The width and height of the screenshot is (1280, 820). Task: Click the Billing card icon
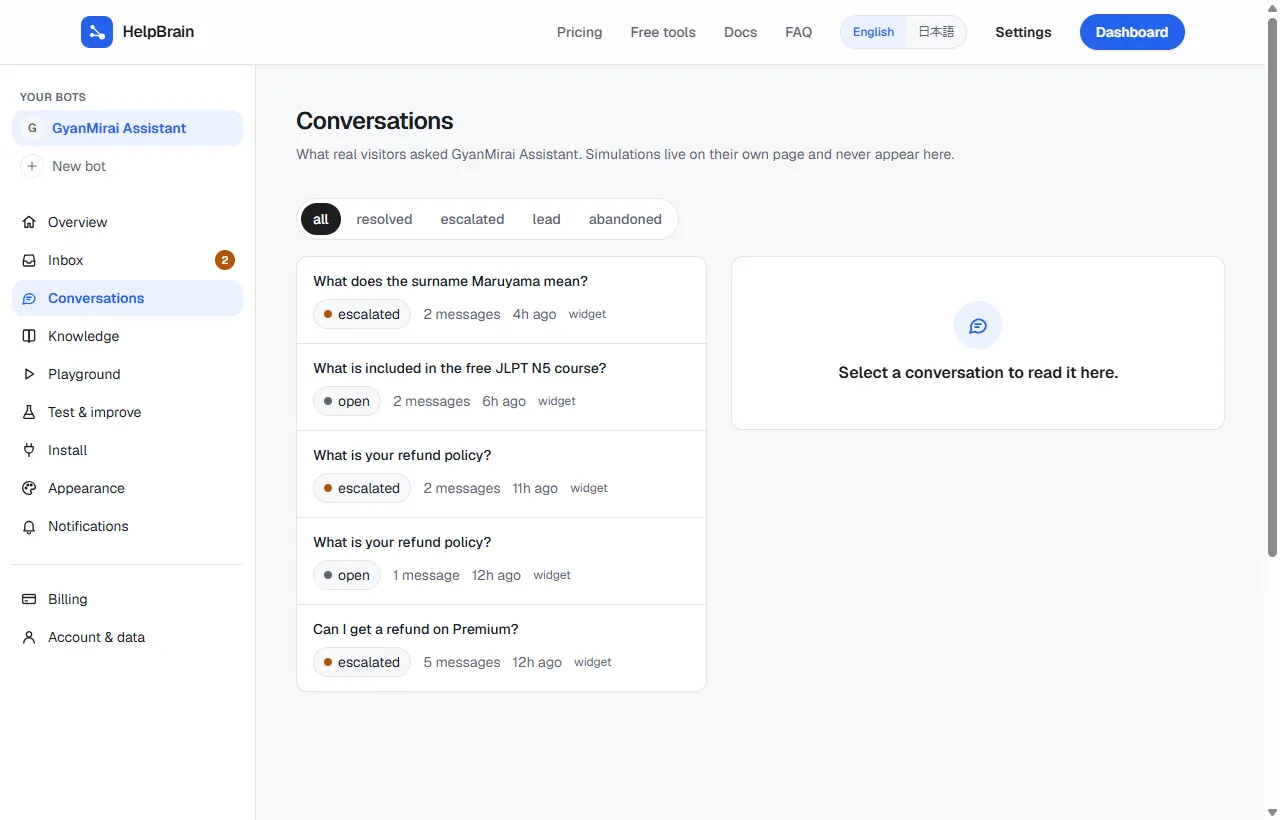point(29,599)
